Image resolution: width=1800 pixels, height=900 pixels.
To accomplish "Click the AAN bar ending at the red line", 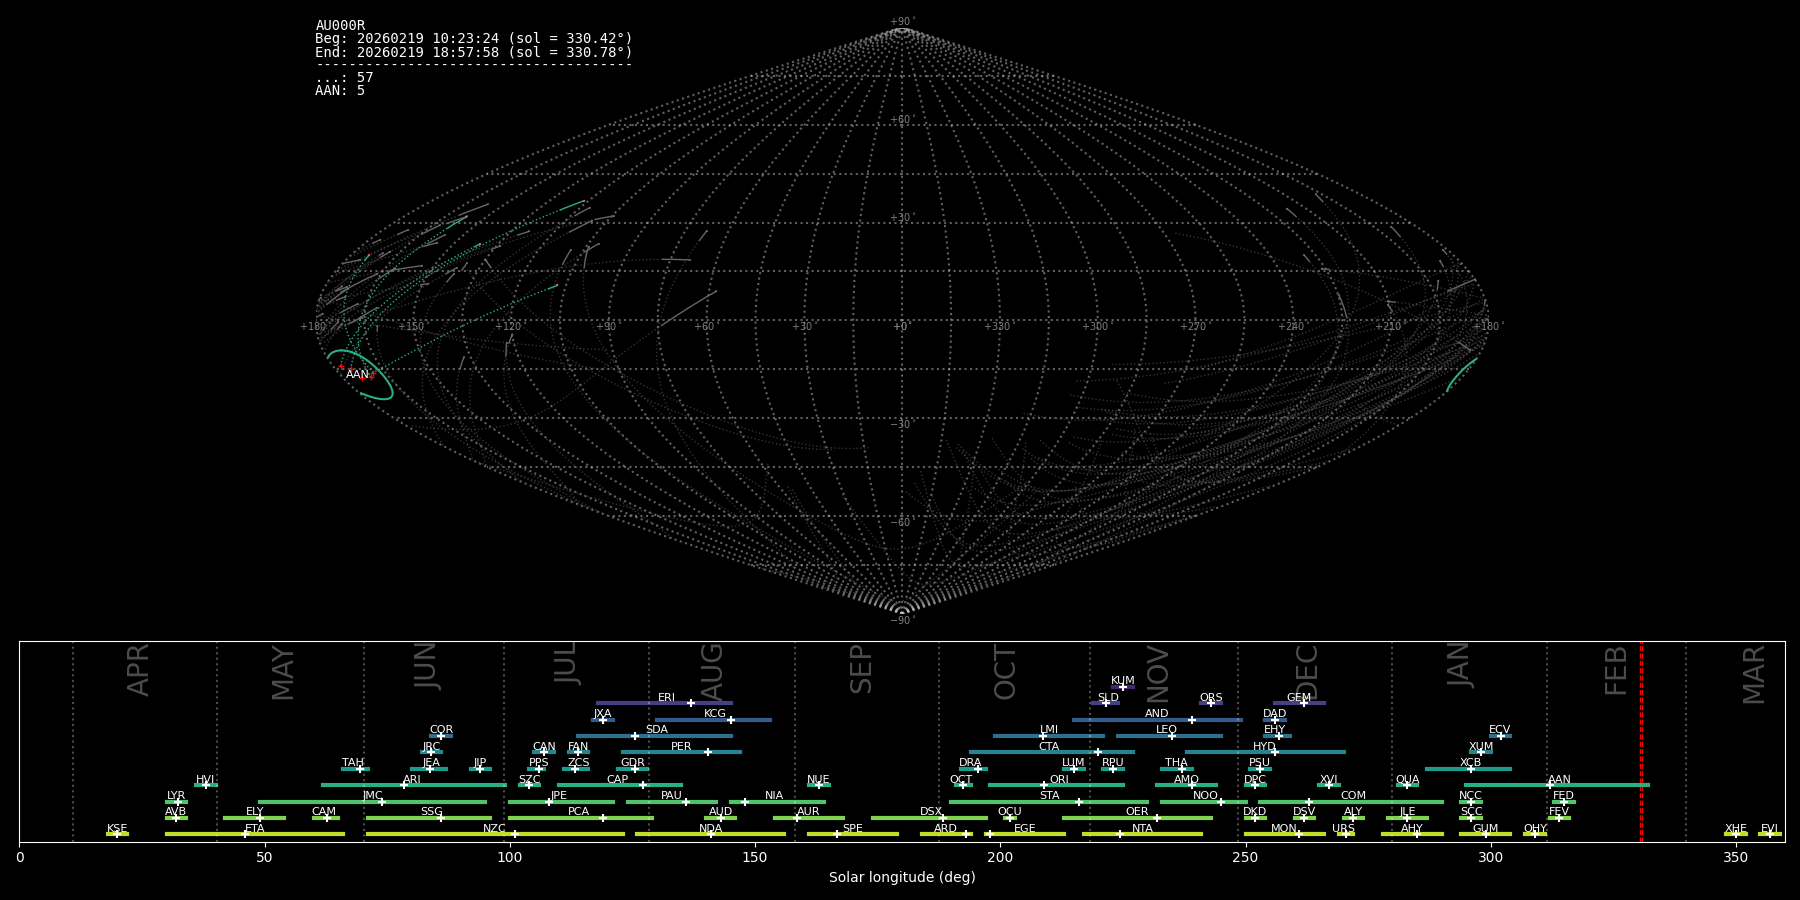I will tap(1600, 785).
